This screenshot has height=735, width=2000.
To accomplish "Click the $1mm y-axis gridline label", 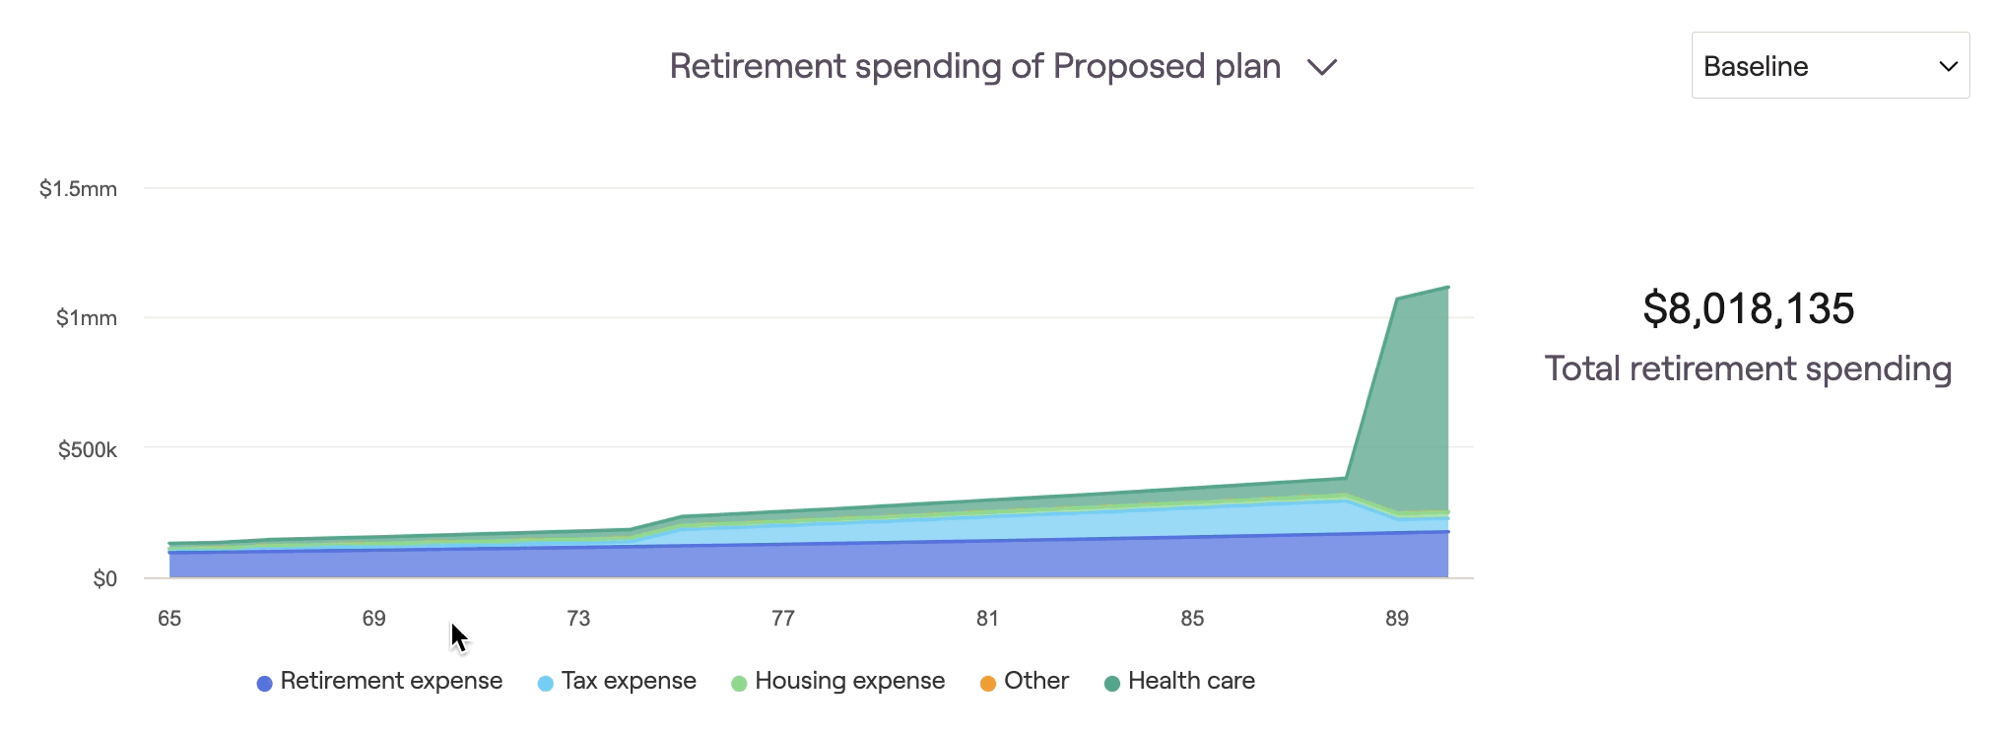I will [x=86, y=318].
